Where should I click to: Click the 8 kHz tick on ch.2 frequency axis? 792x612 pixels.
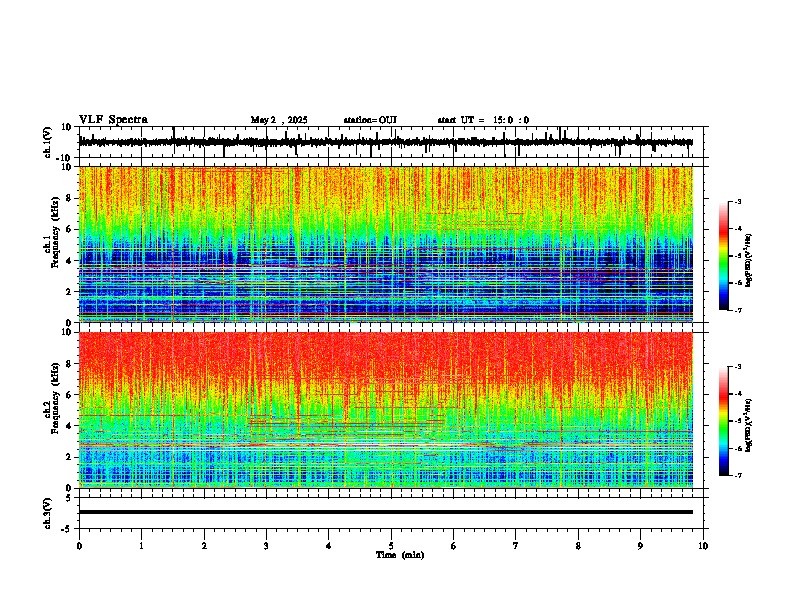coord(69,364)
